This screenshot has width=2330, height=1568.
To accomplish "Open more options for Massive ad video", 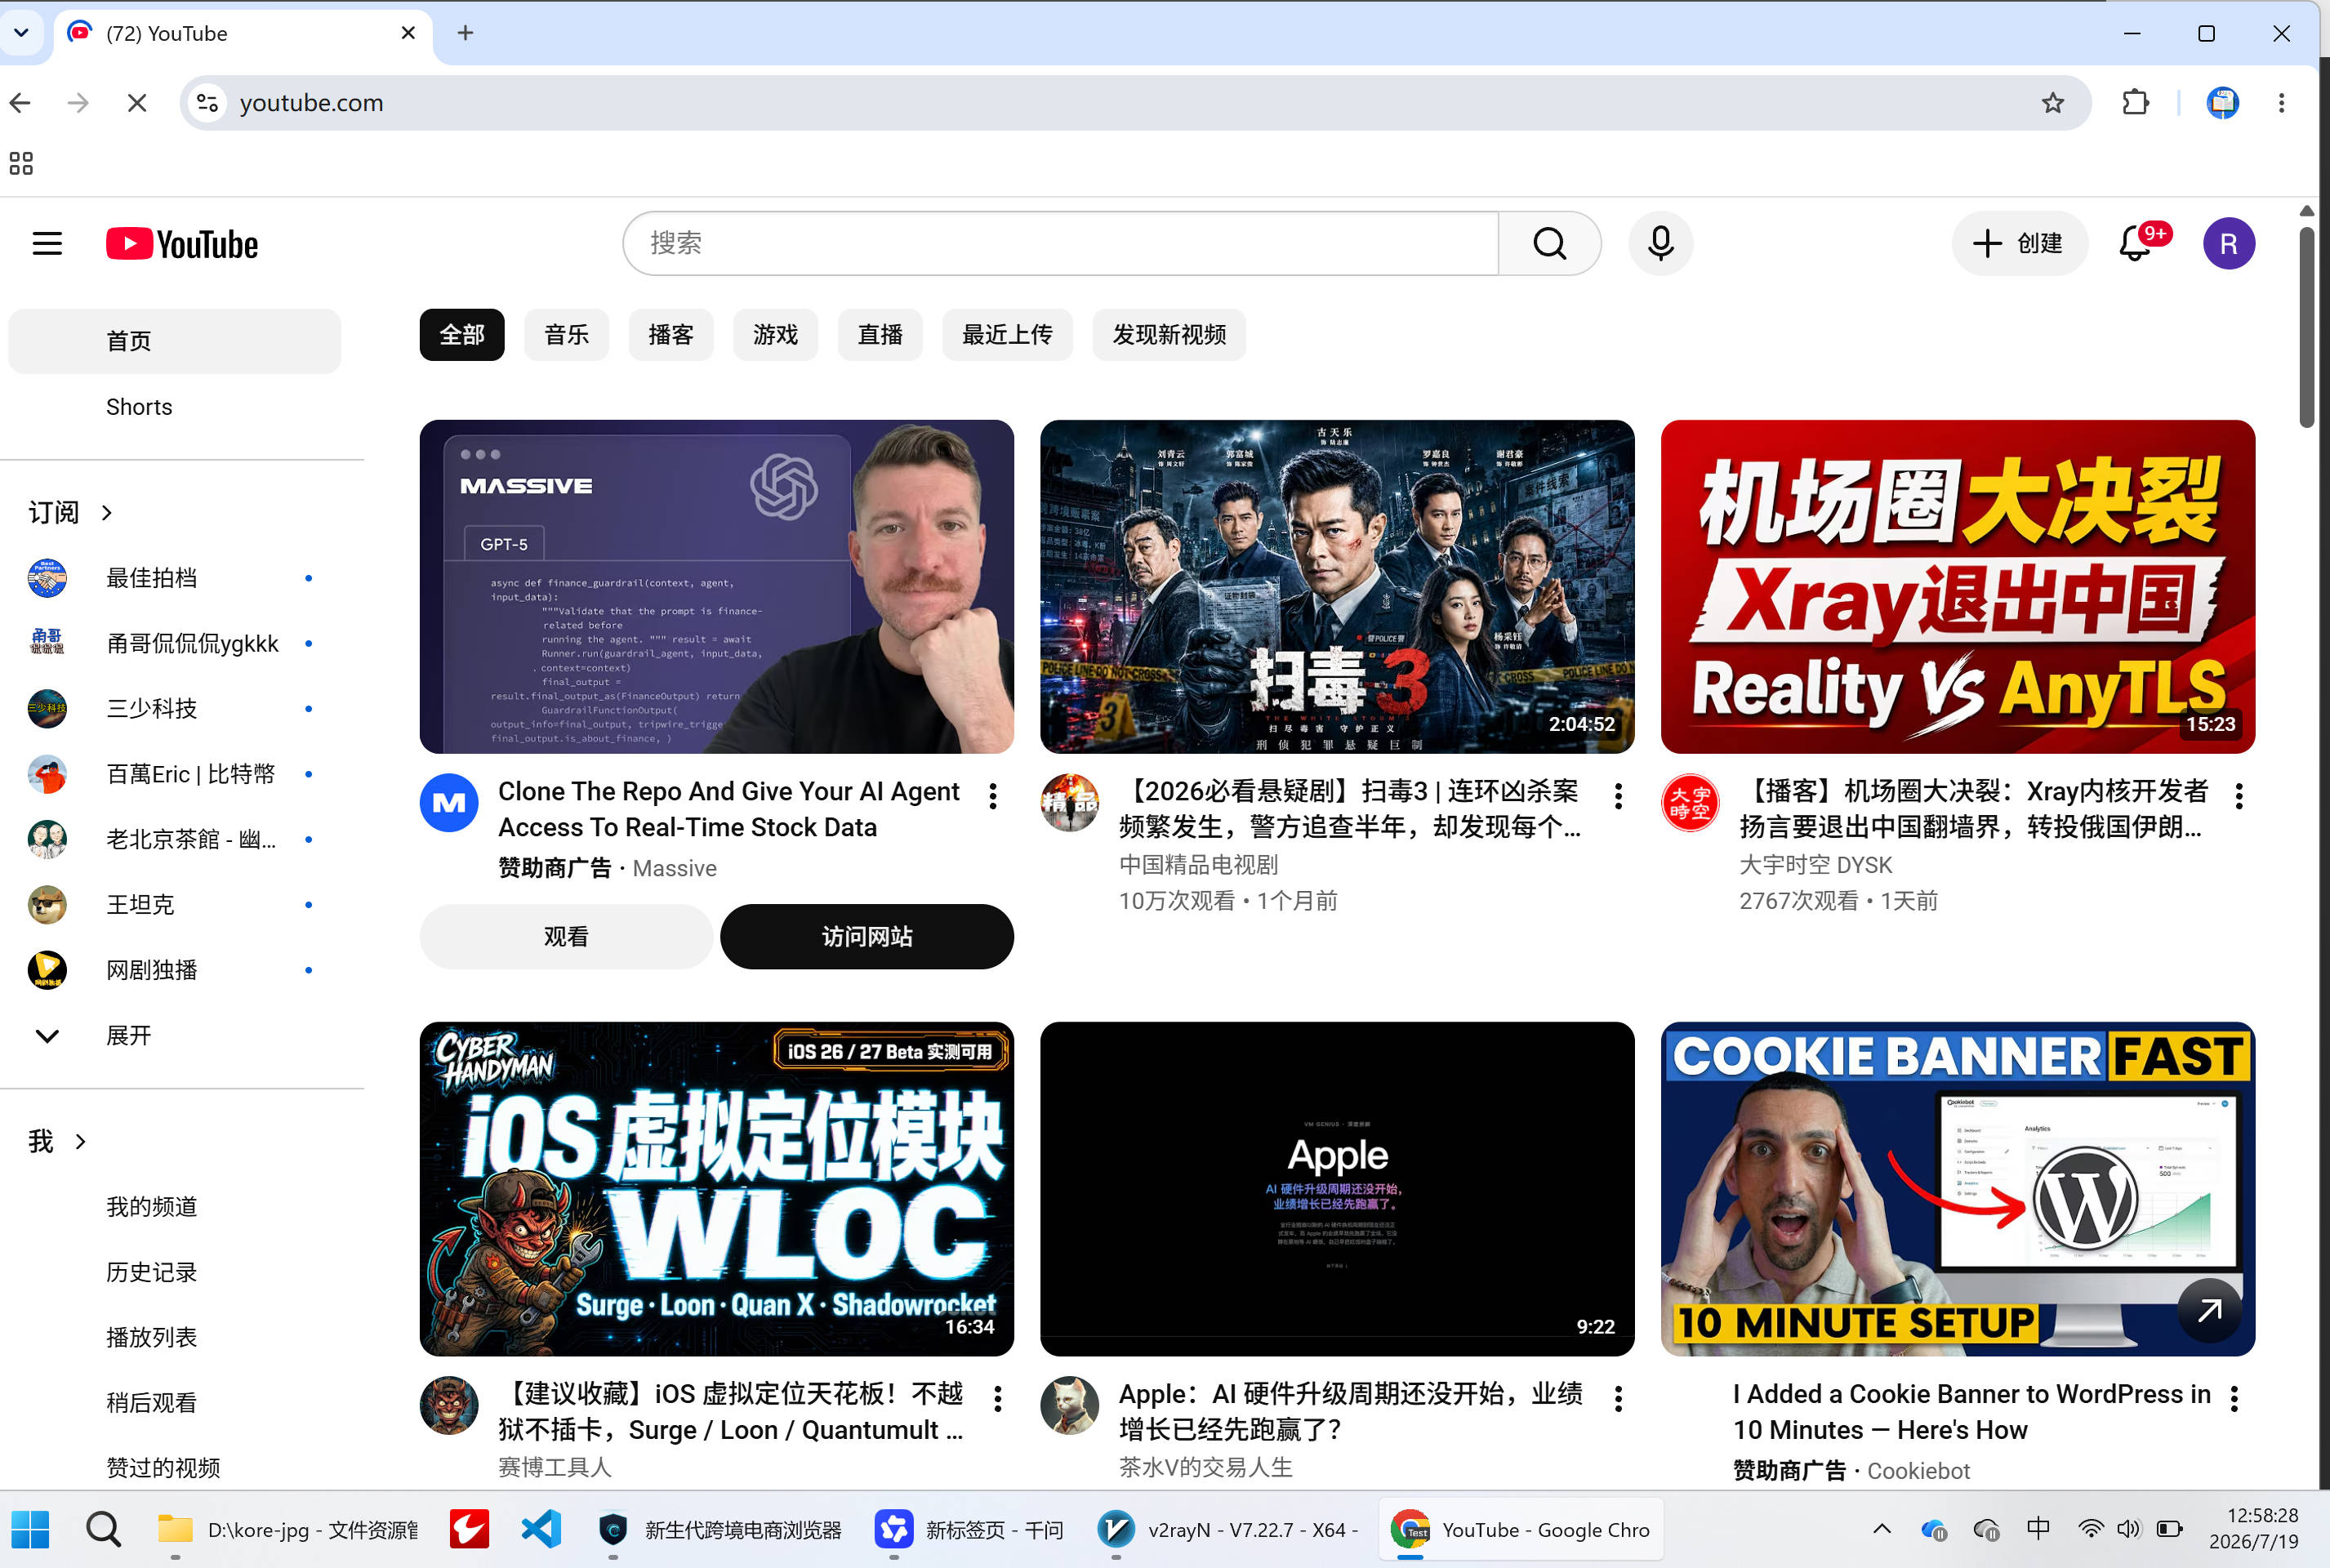I will (992, 796).
